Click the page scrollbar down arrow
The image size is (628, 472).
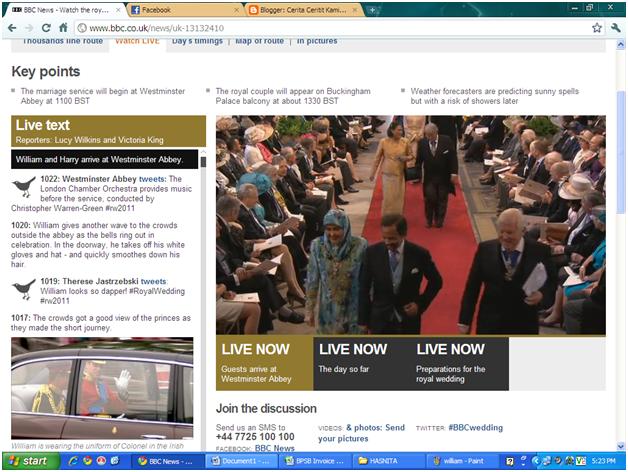tap(621, 446)
